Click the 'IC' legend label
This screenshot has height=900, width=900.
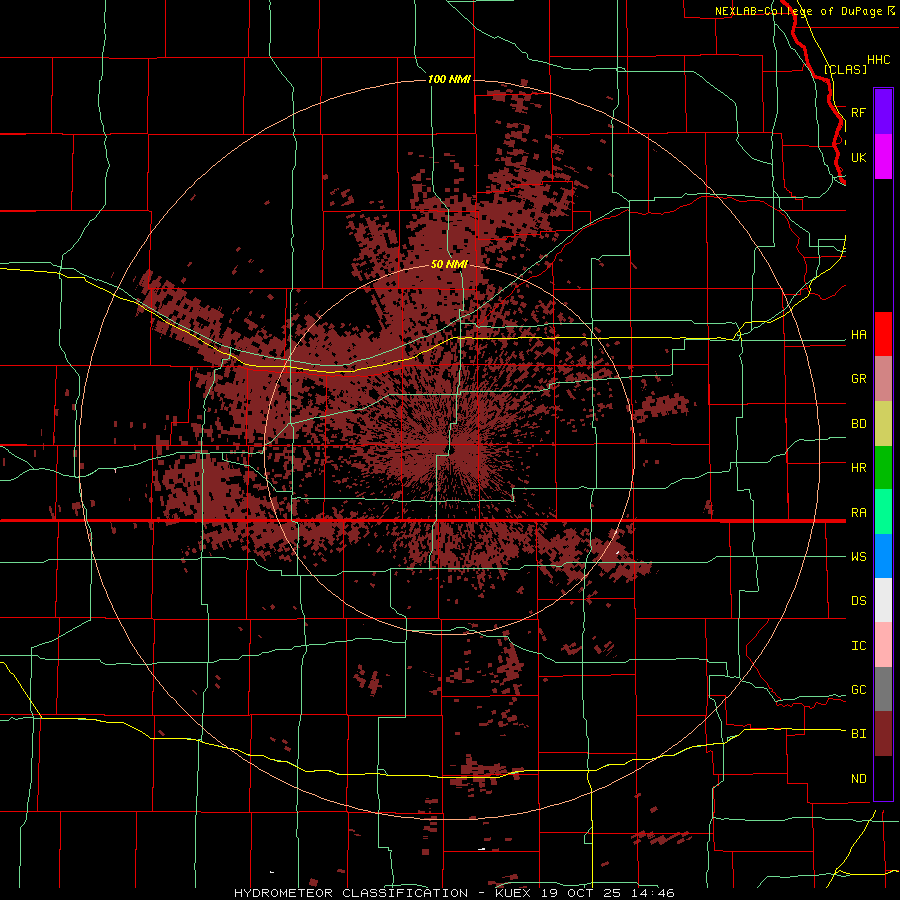point(858,646)
